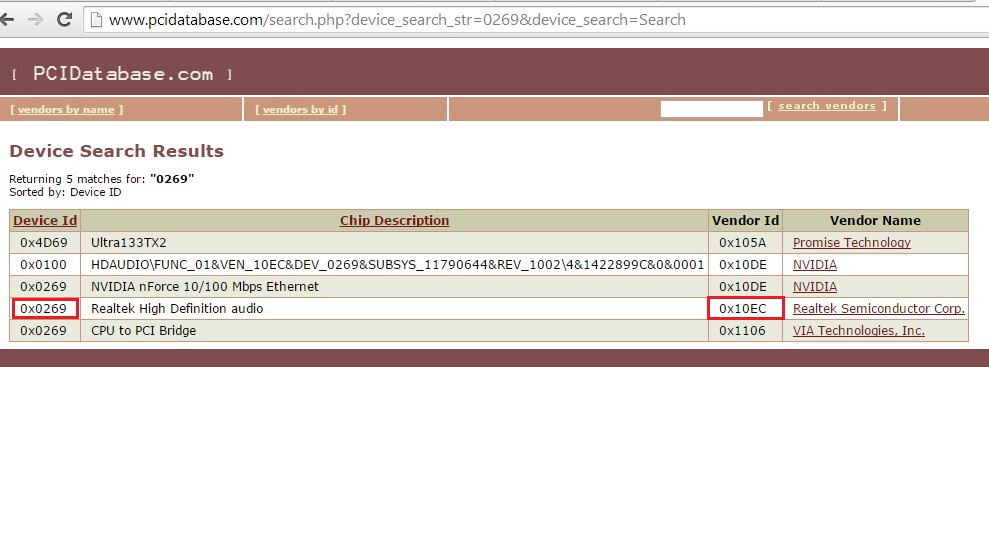Click the page icon in the address bar
989x553 pixels.
(x=97, y=20)
